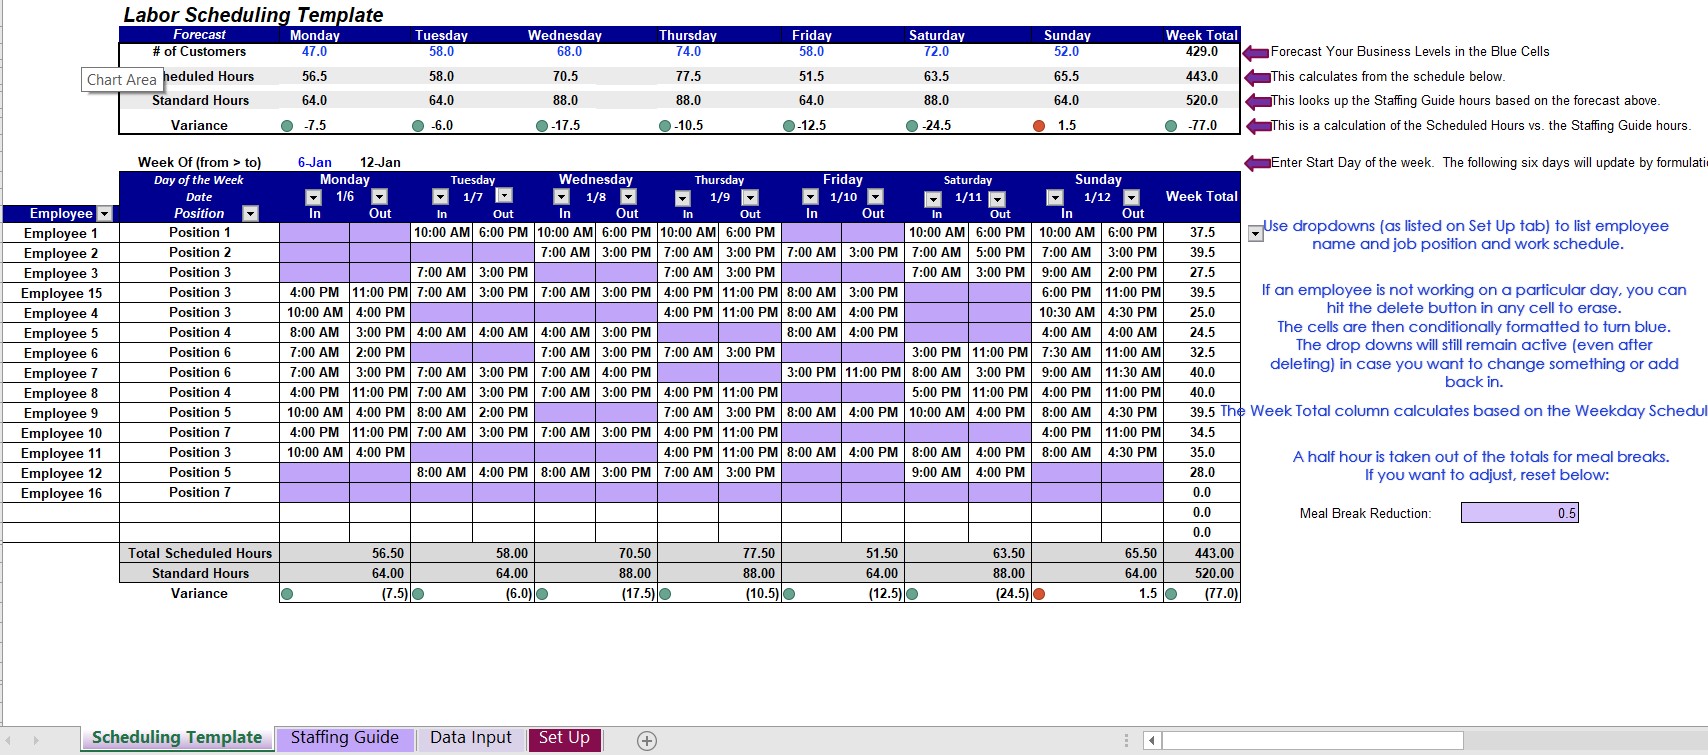Open the Position column filter dropdown
This screenshot has height=755, width=1708.
tap(250, 214)
